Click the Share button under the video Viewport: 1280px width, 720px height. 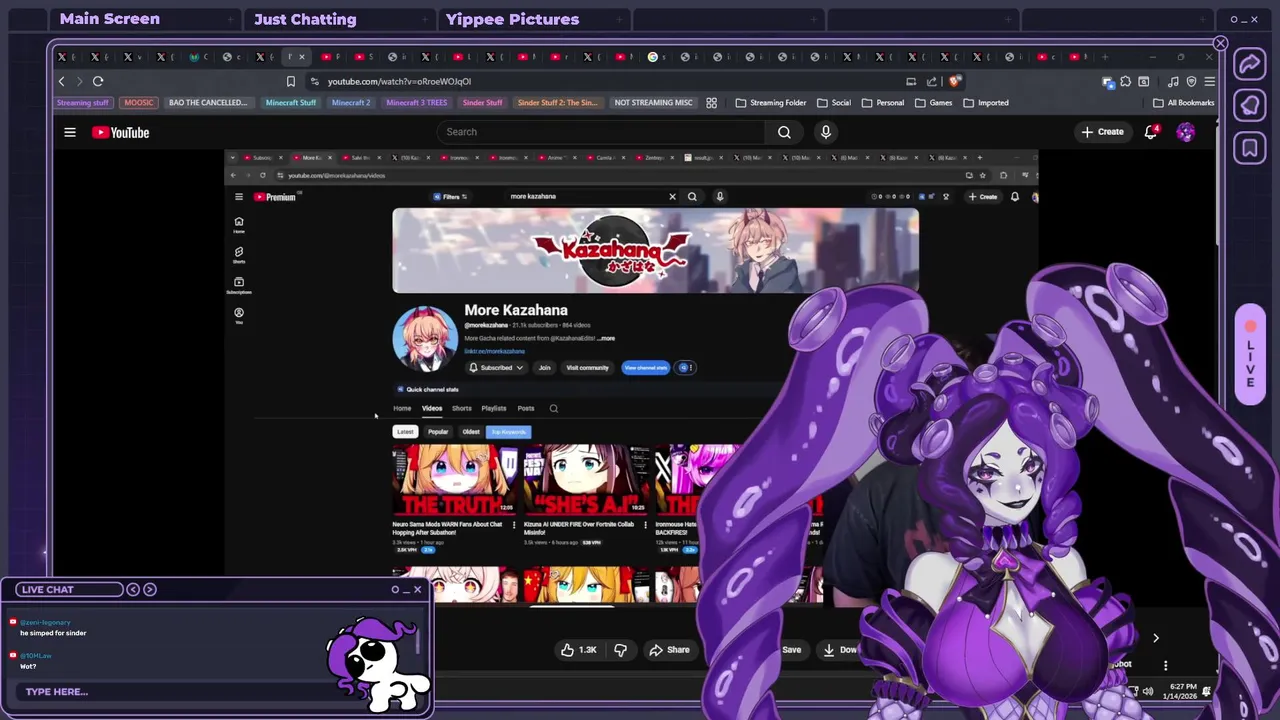tap(669, 650)
